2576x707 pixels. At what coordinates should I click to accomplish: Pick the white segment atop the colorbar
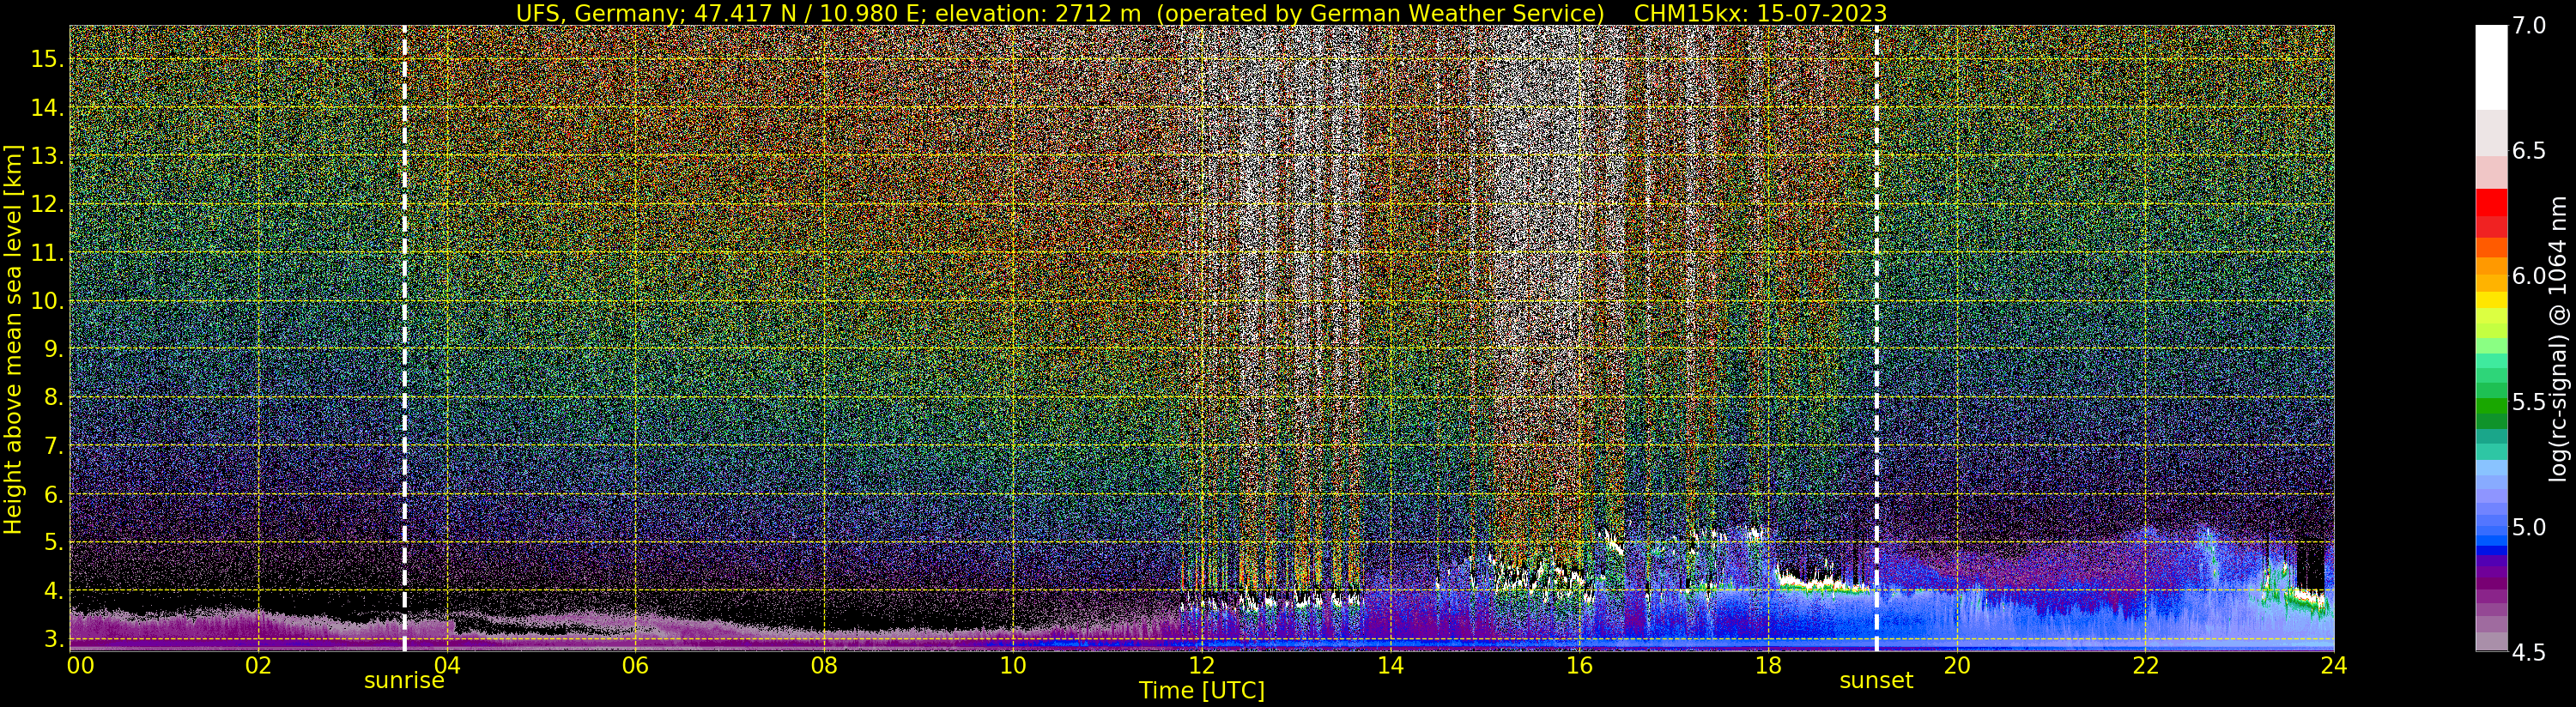2491,67
